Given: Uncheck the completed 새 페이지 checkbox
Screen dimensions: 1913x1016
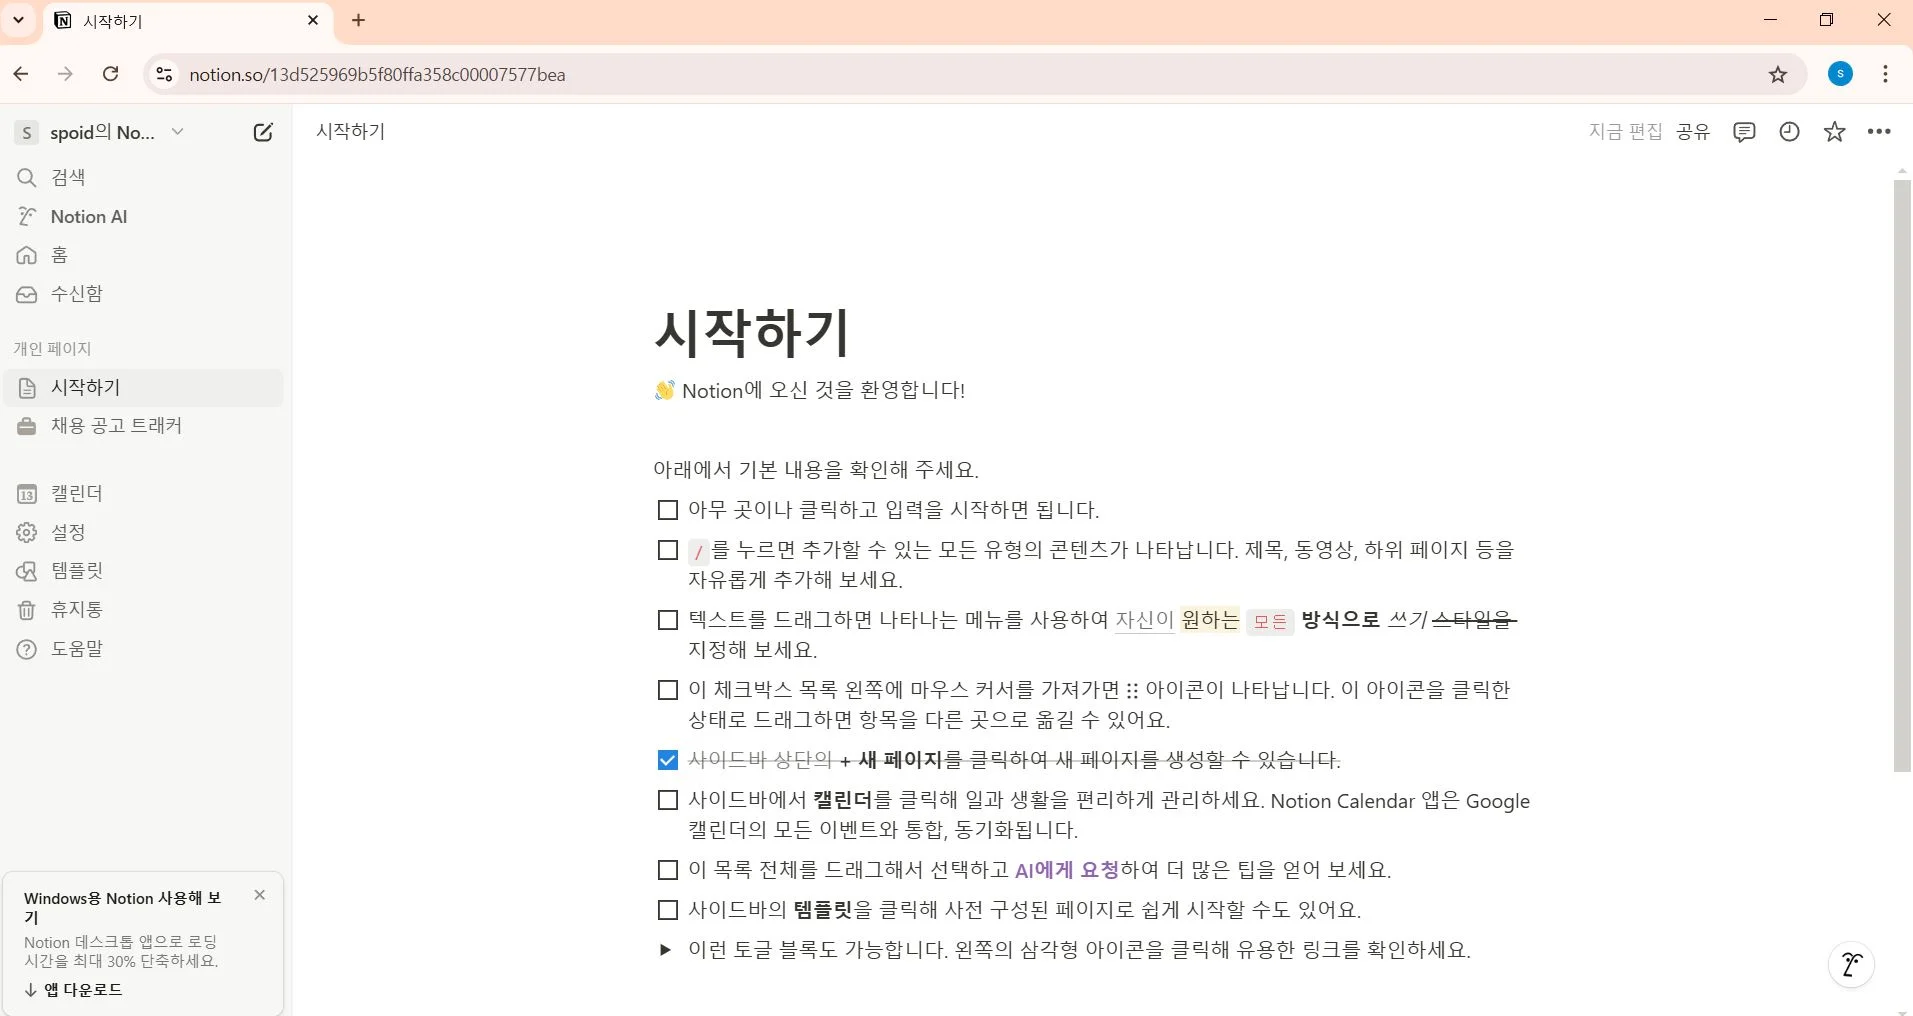Looking at the screenshot, I should [x=666, y=760].
